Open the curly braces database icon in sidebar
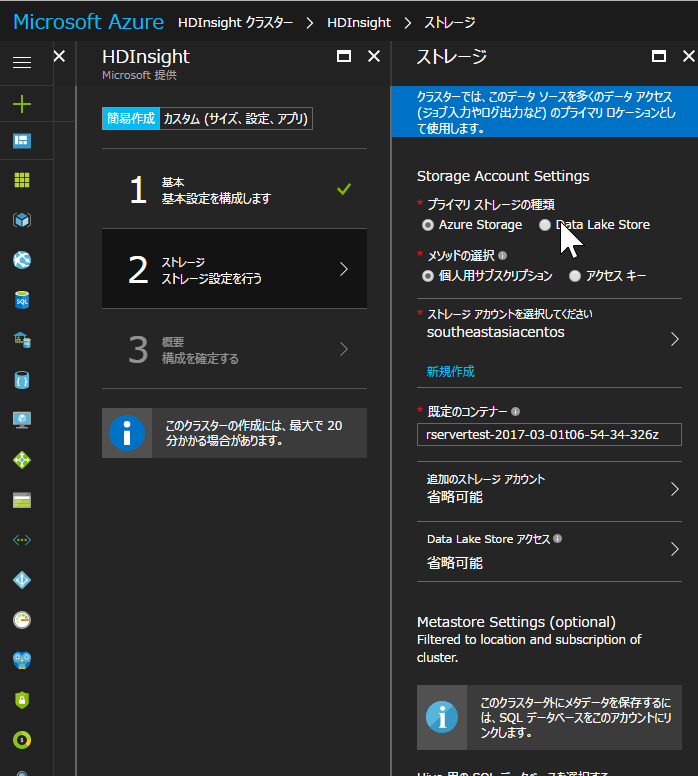 22,380
